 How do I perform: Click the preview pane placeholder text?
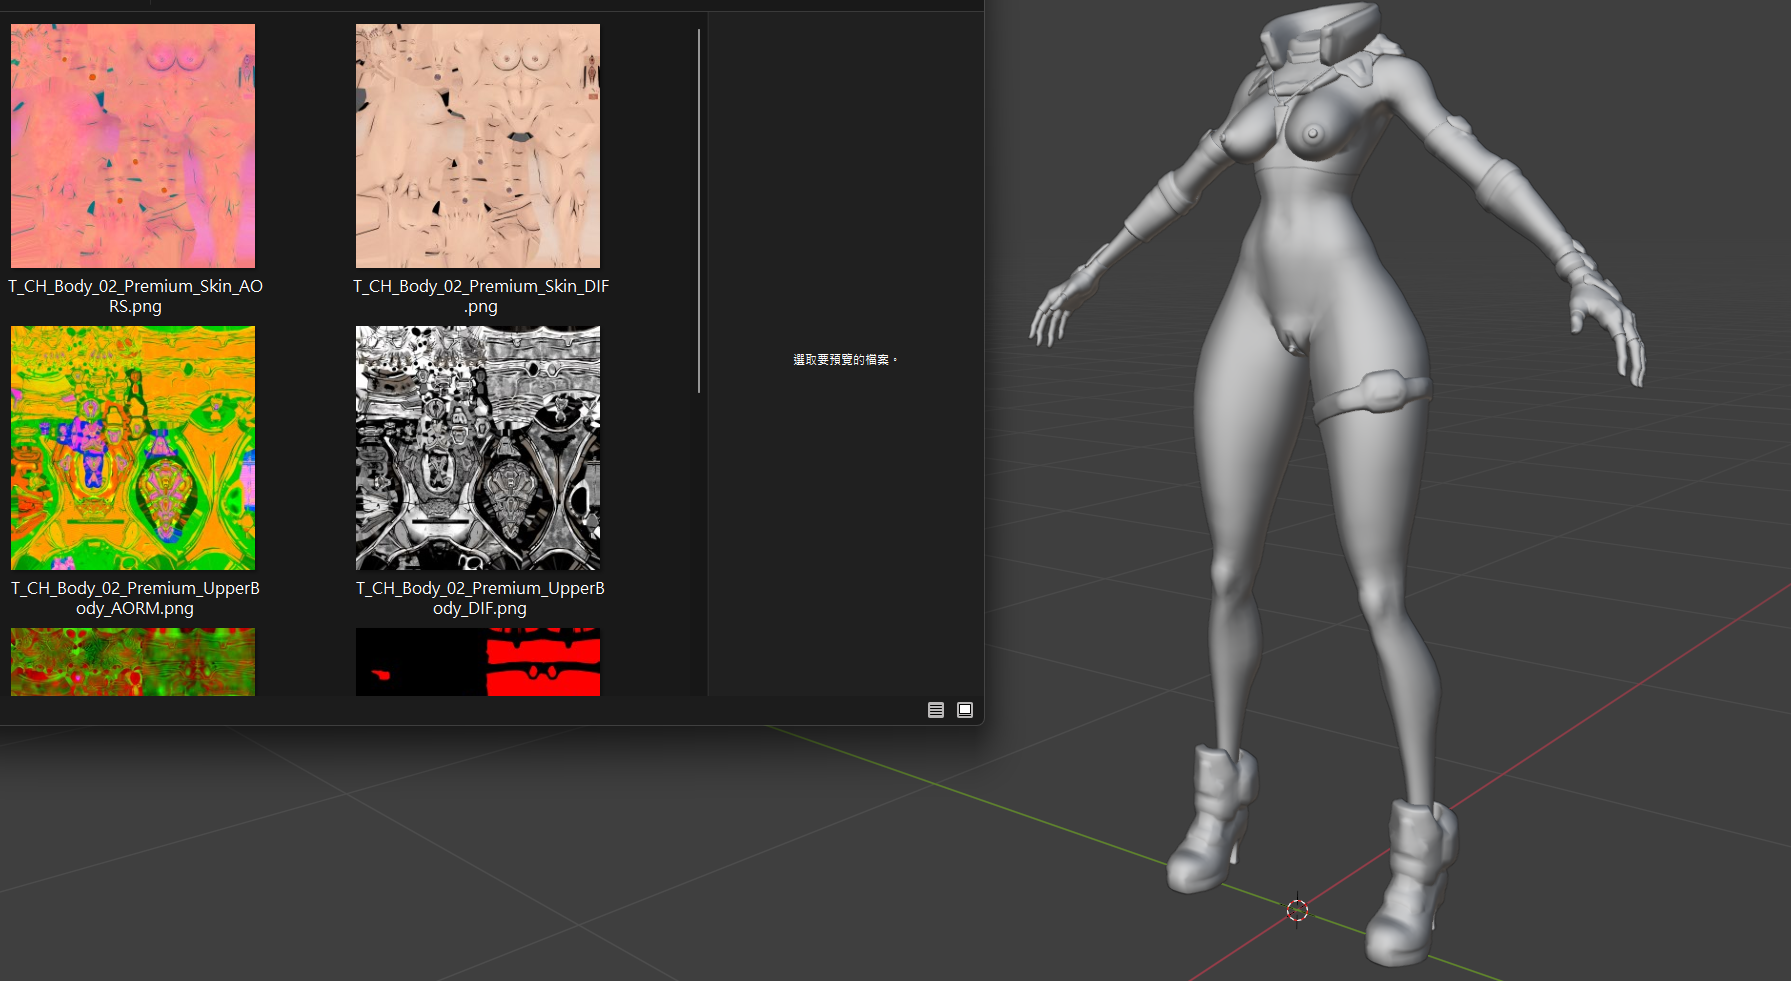click(845, 360)
